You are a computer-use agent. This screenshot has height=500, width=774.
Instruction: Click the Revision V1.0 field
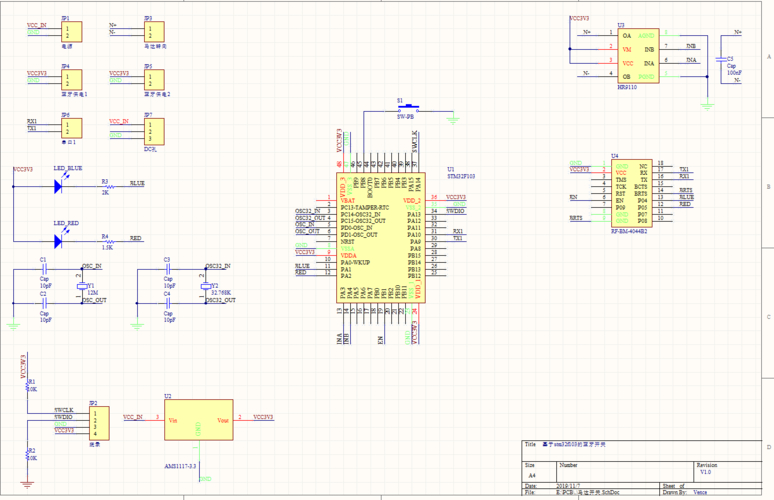[x=722, y=470]
